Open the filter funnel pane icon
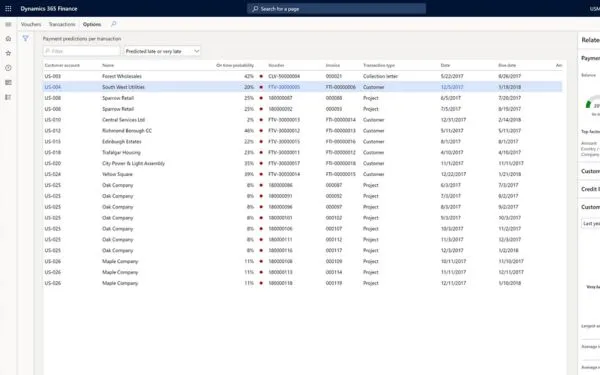 click(x=25, y=38)
